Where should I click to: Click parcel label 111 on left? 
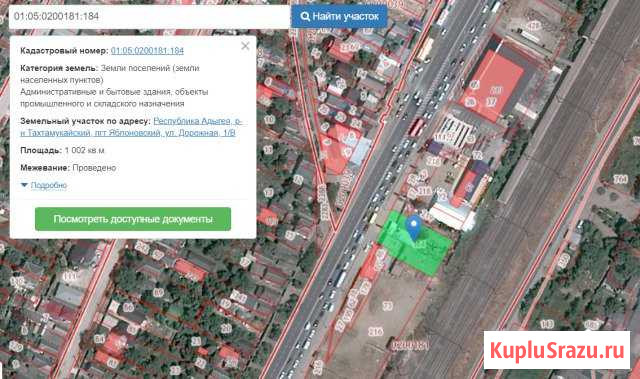(70, 276)
